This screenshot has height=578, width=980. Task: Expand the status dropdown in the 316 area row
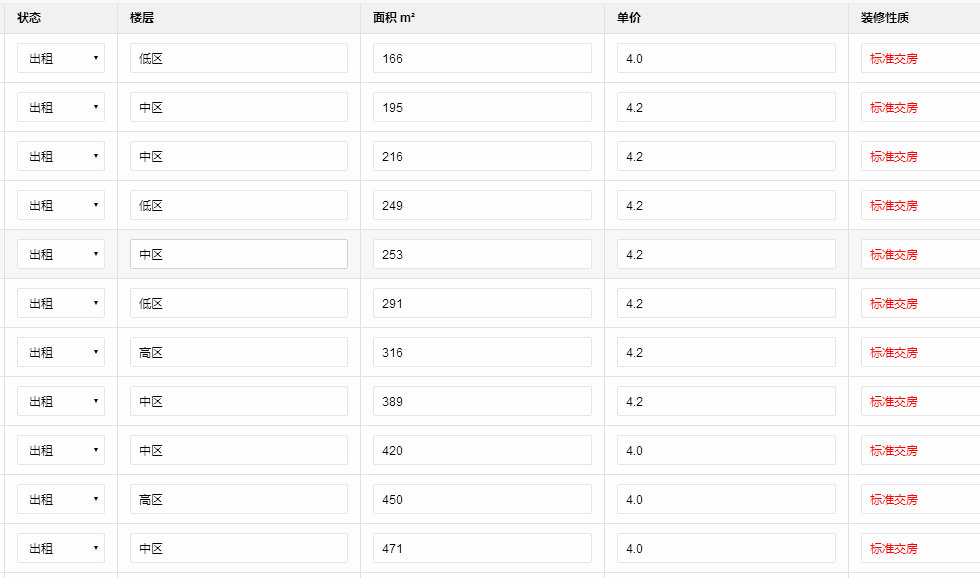(x=61, y=353)
